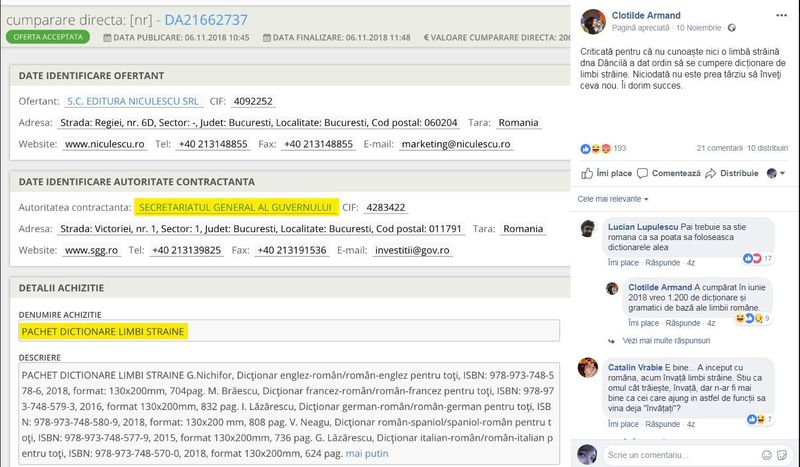800x467 pixels.
Task: Open the Cele mai relevante sort dropdown
Action: (x=612, y=199)
